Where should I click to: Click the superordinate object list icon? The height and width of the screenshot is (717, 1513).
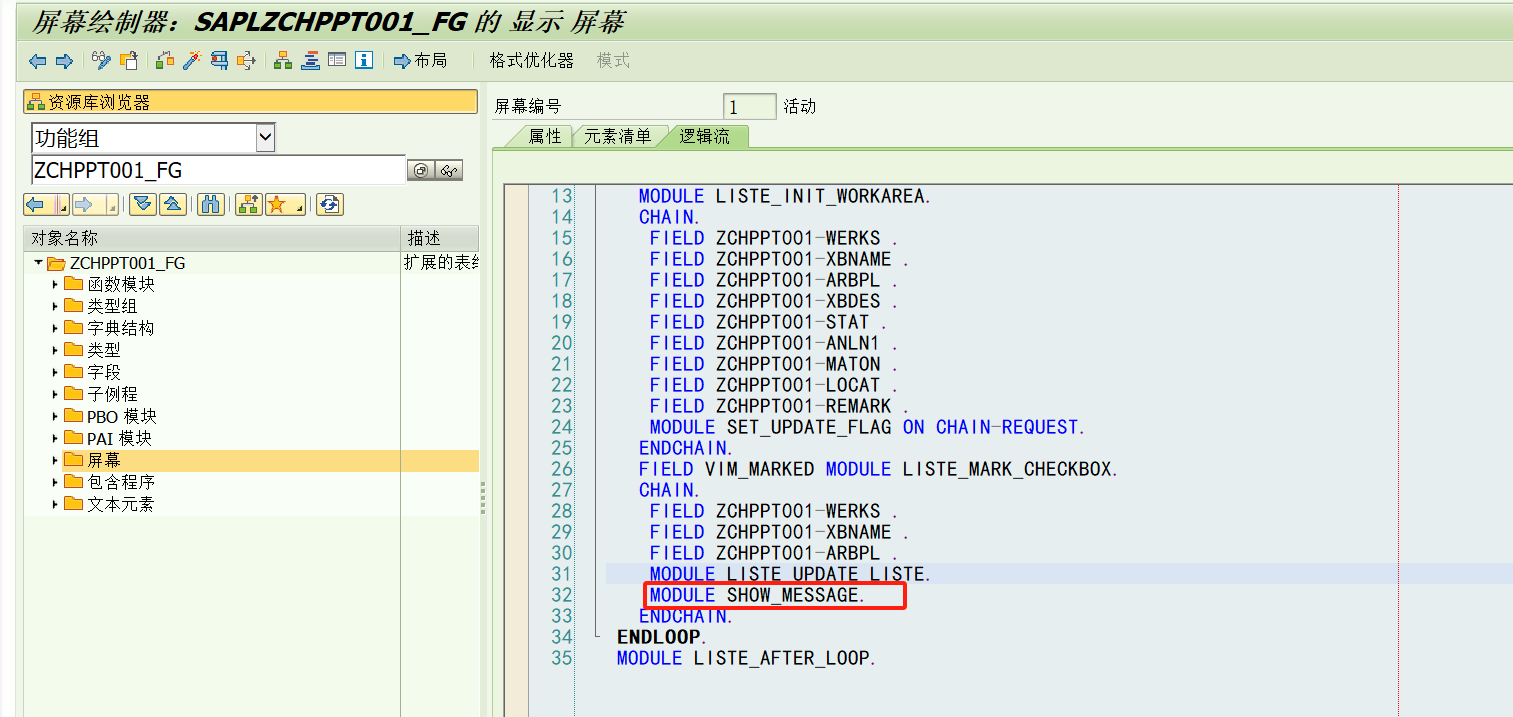[248, 205]
